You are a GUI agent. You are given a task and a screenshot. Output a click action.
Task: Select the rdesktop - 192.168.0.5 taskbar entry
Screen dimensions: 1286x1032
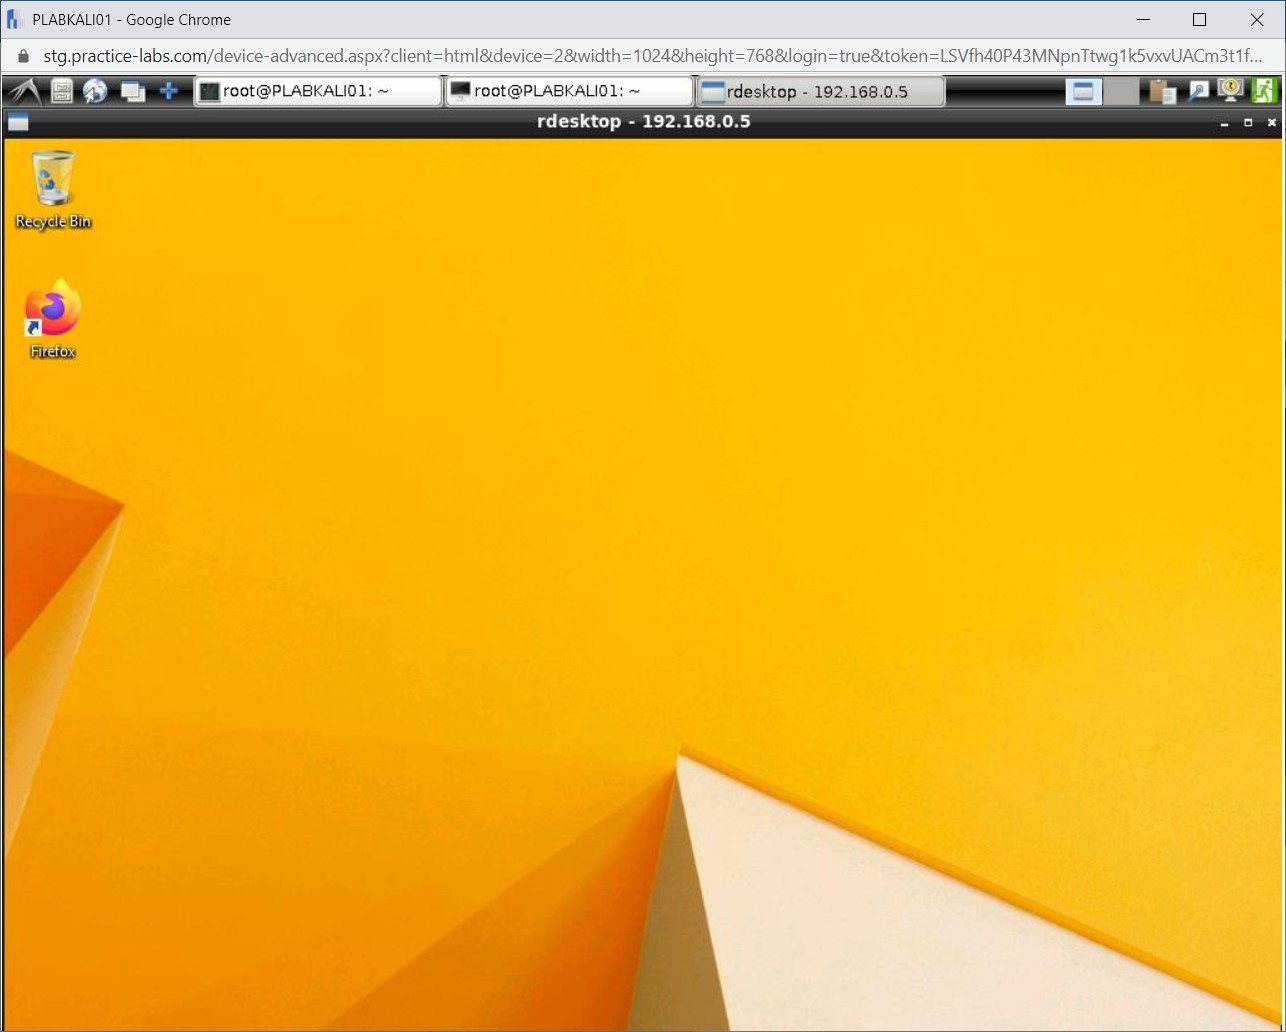point(820,91)
